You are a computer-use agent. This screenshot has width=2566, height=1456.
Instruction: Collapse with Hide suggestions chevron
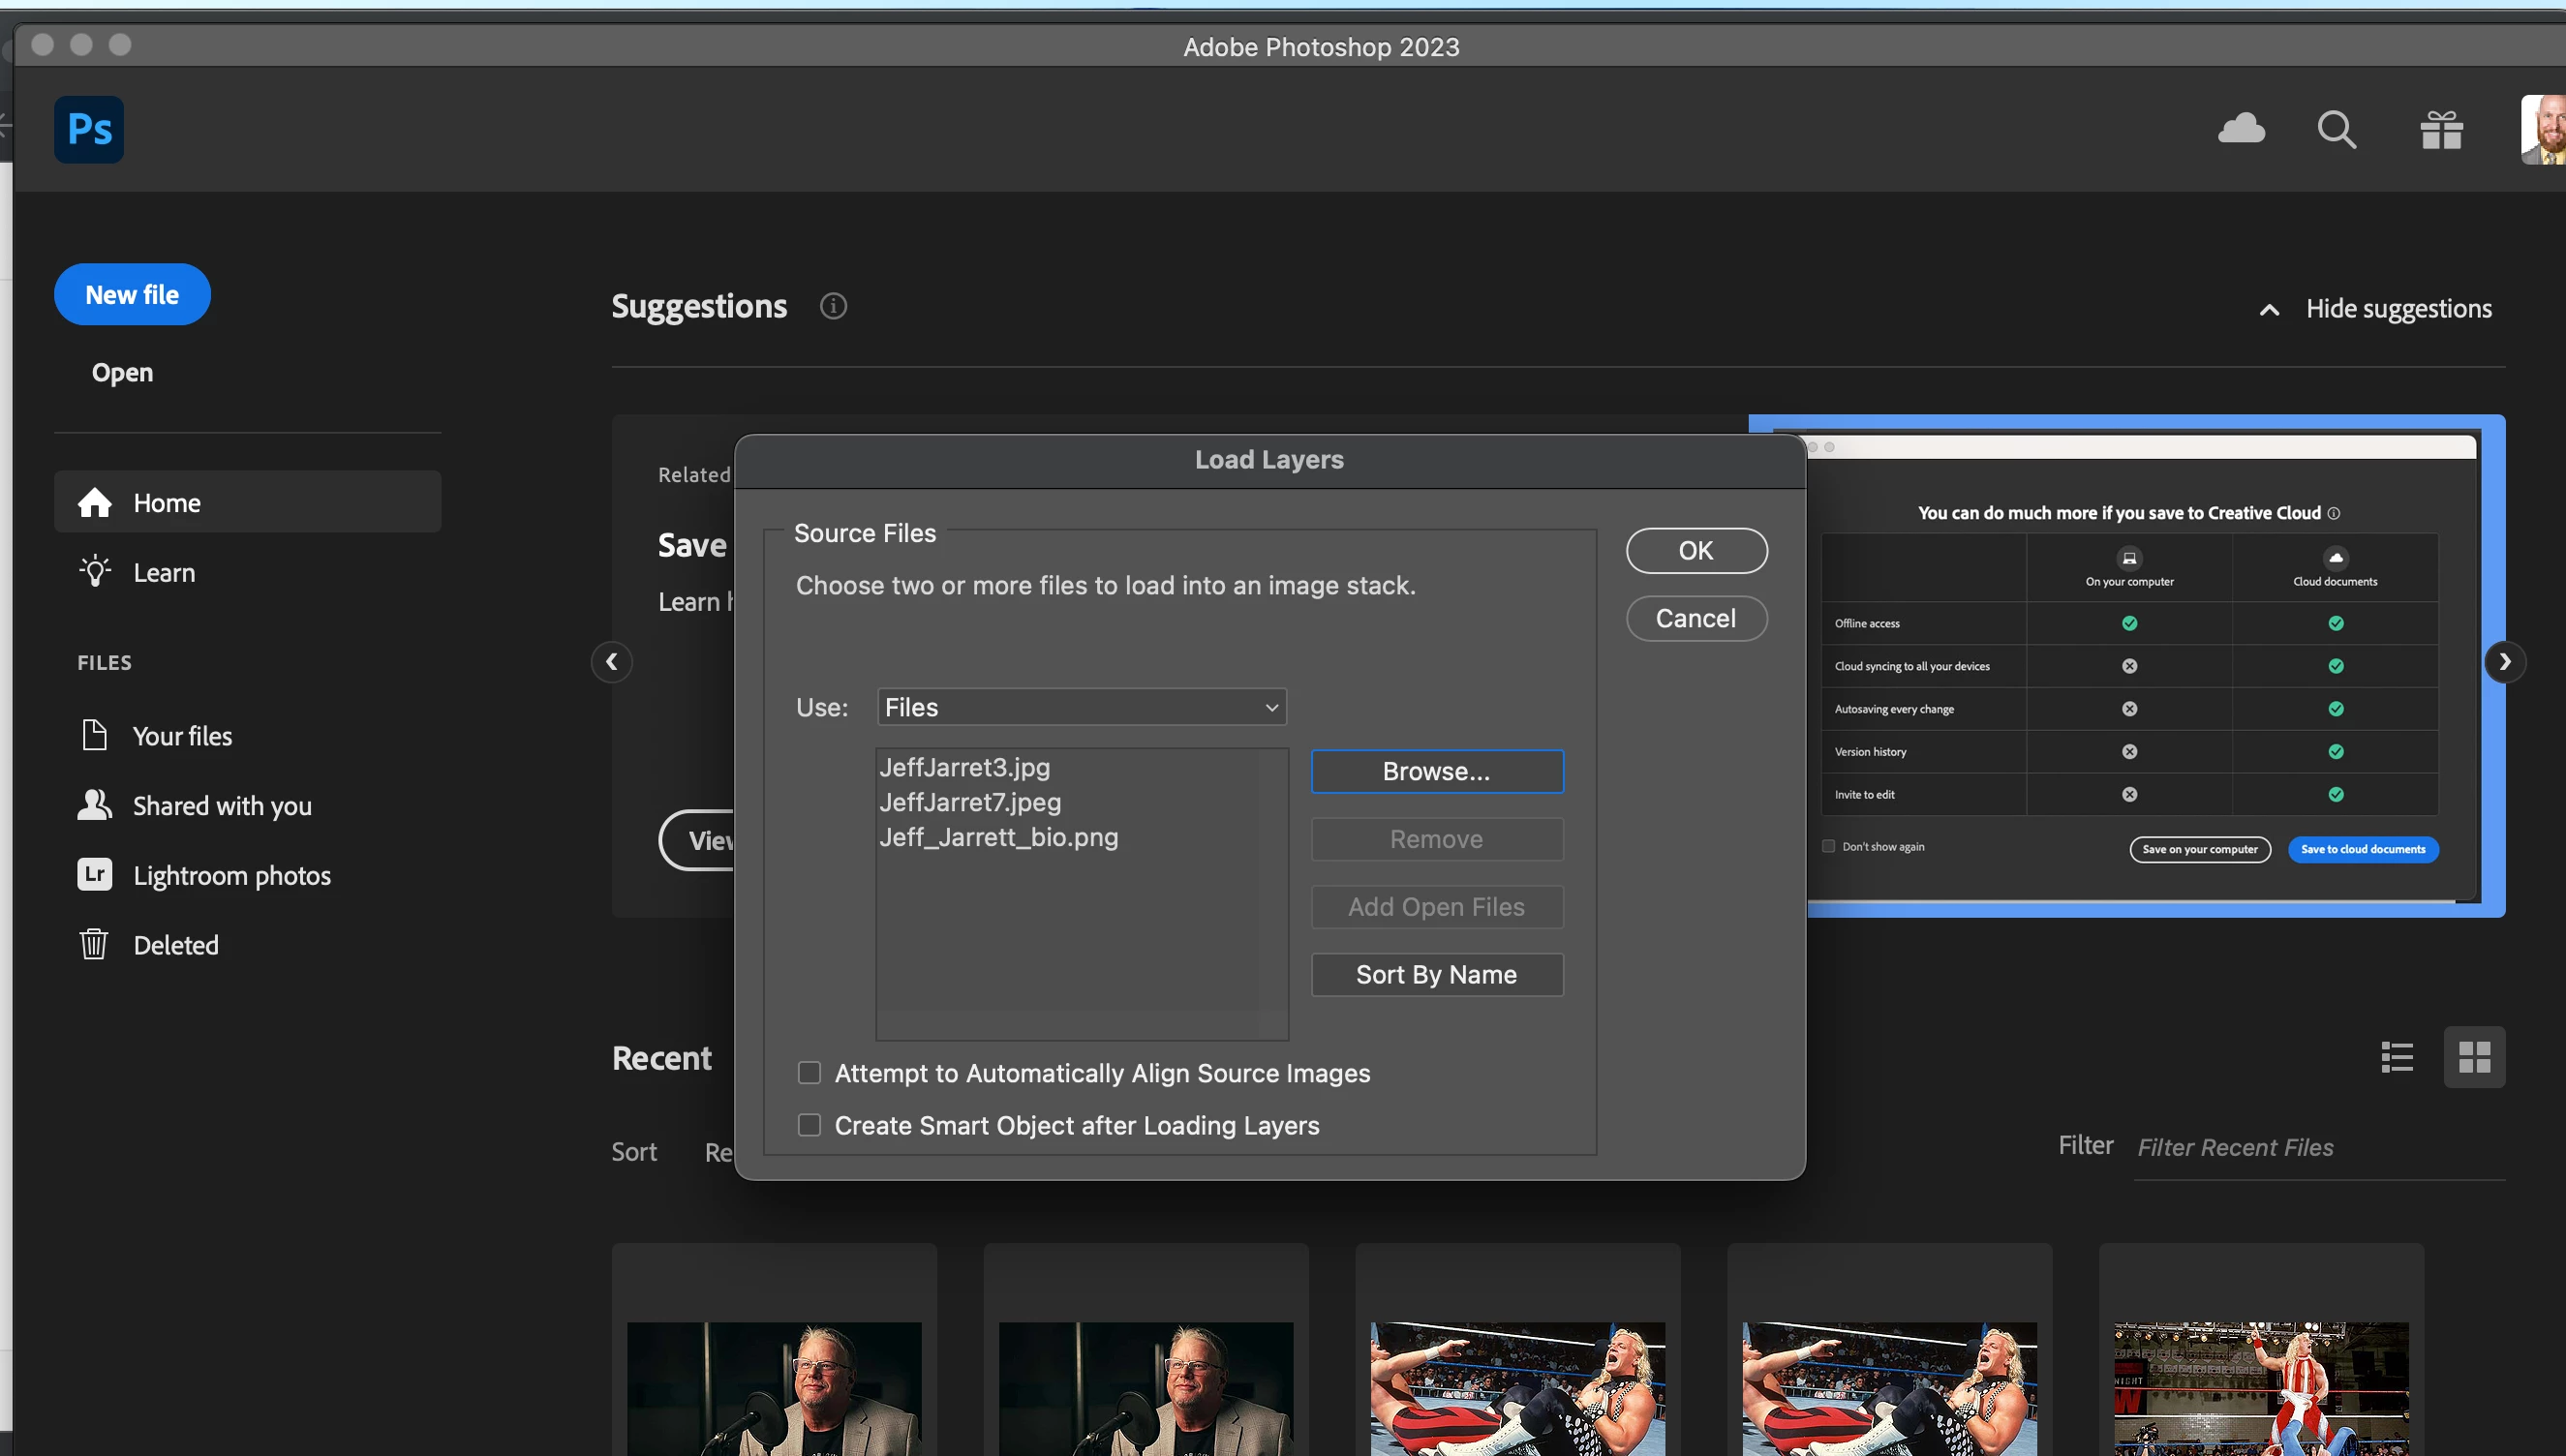pos(2270,310)
